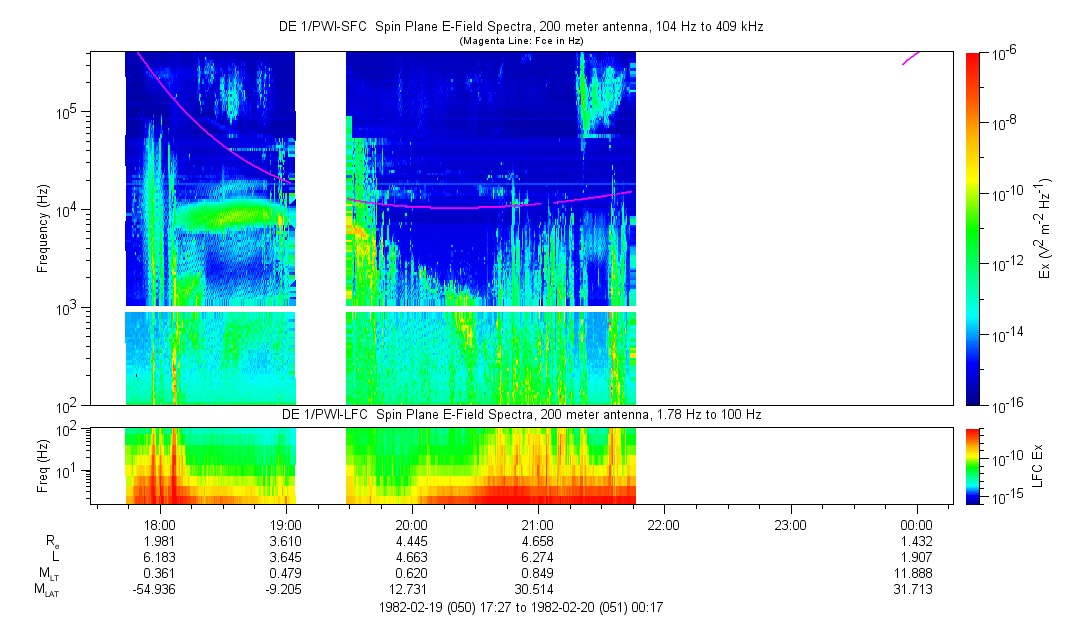
Task: Click the LFC Ex colorbar label
Action: click(1037, 466)
